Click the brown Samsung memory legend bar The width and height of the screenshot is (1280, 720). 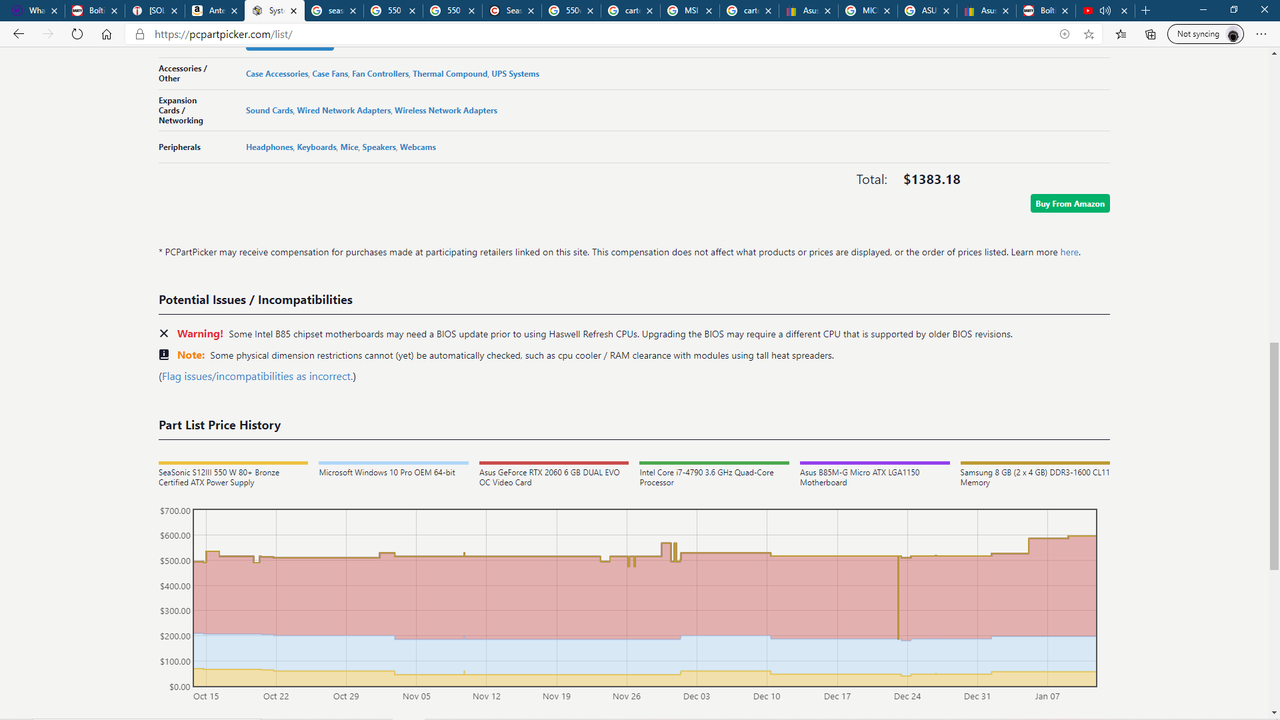[1035, 463]
